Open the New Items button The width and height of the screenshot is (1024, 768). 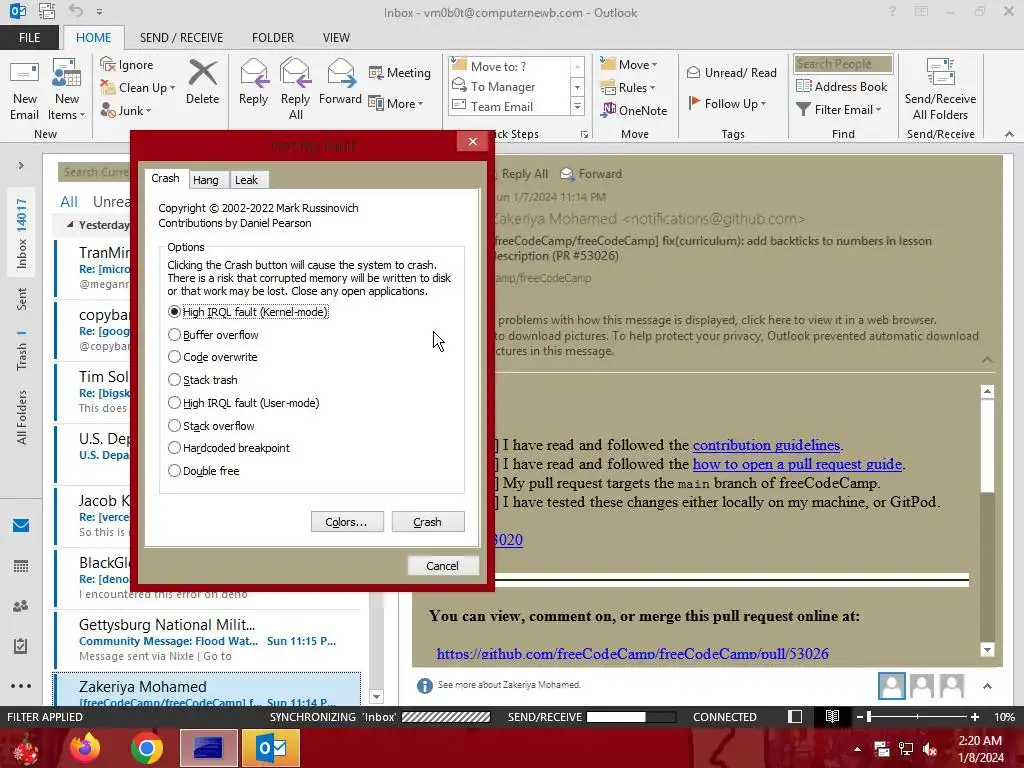coord(67,89)
